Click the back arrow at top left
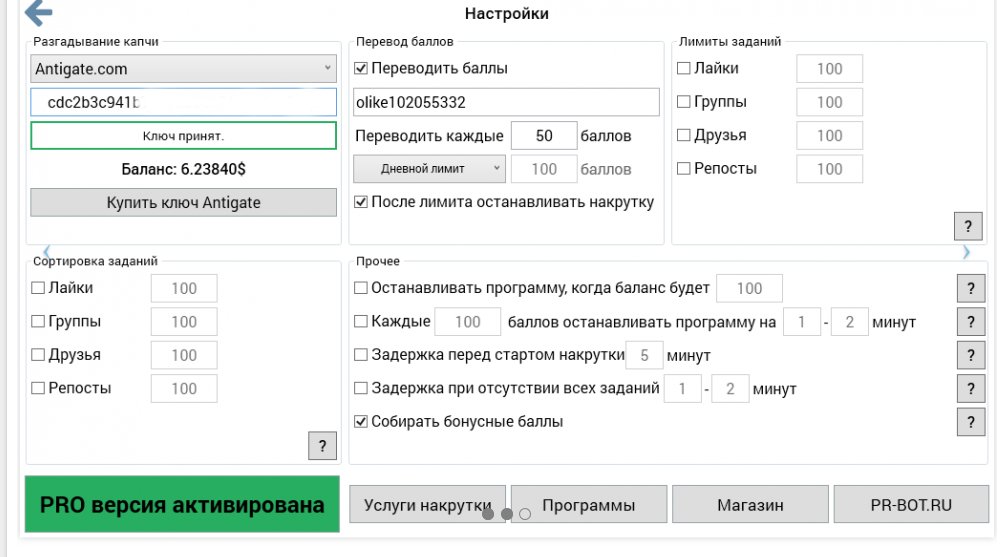 (38, 14)
